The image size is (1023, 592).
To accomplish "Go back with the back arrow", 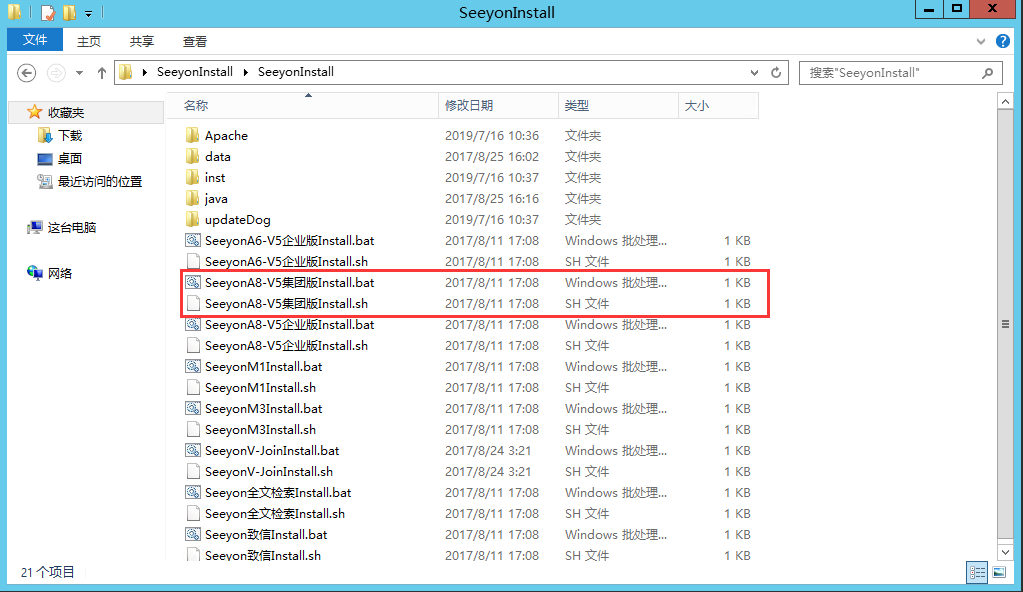I will point(27,72).
